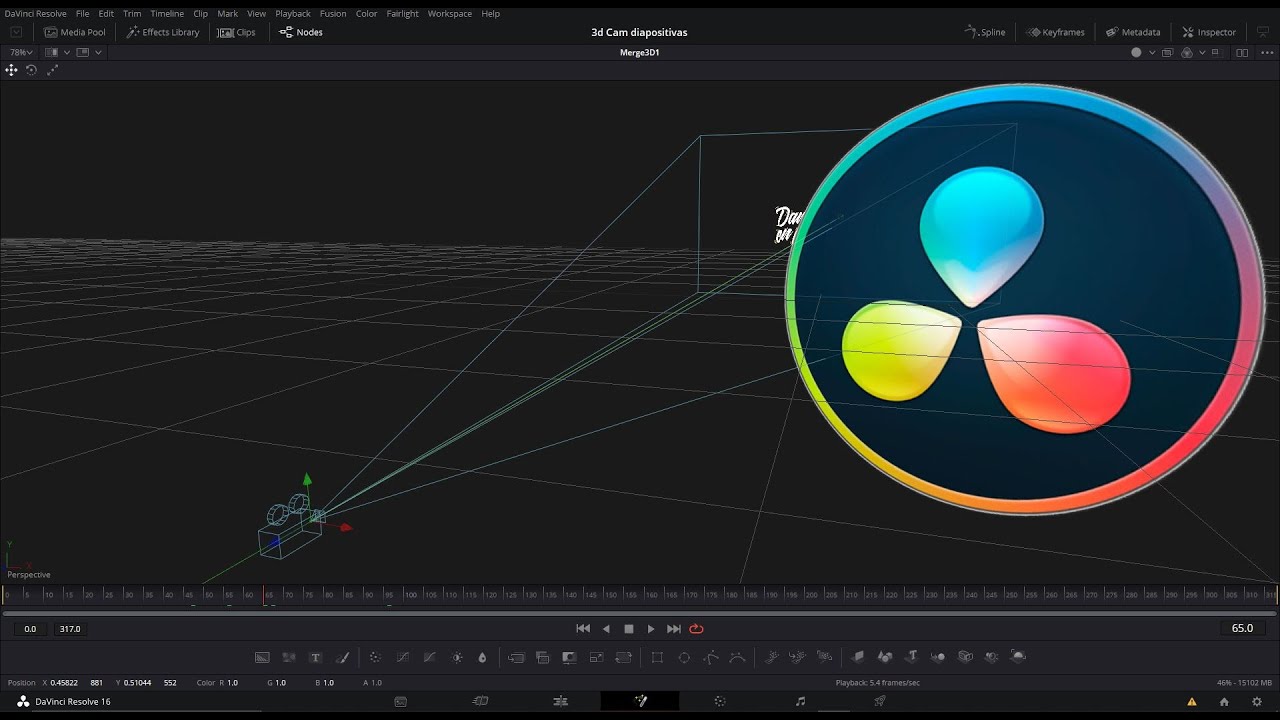Open the SubView dropdown arrow

(98, 52)
